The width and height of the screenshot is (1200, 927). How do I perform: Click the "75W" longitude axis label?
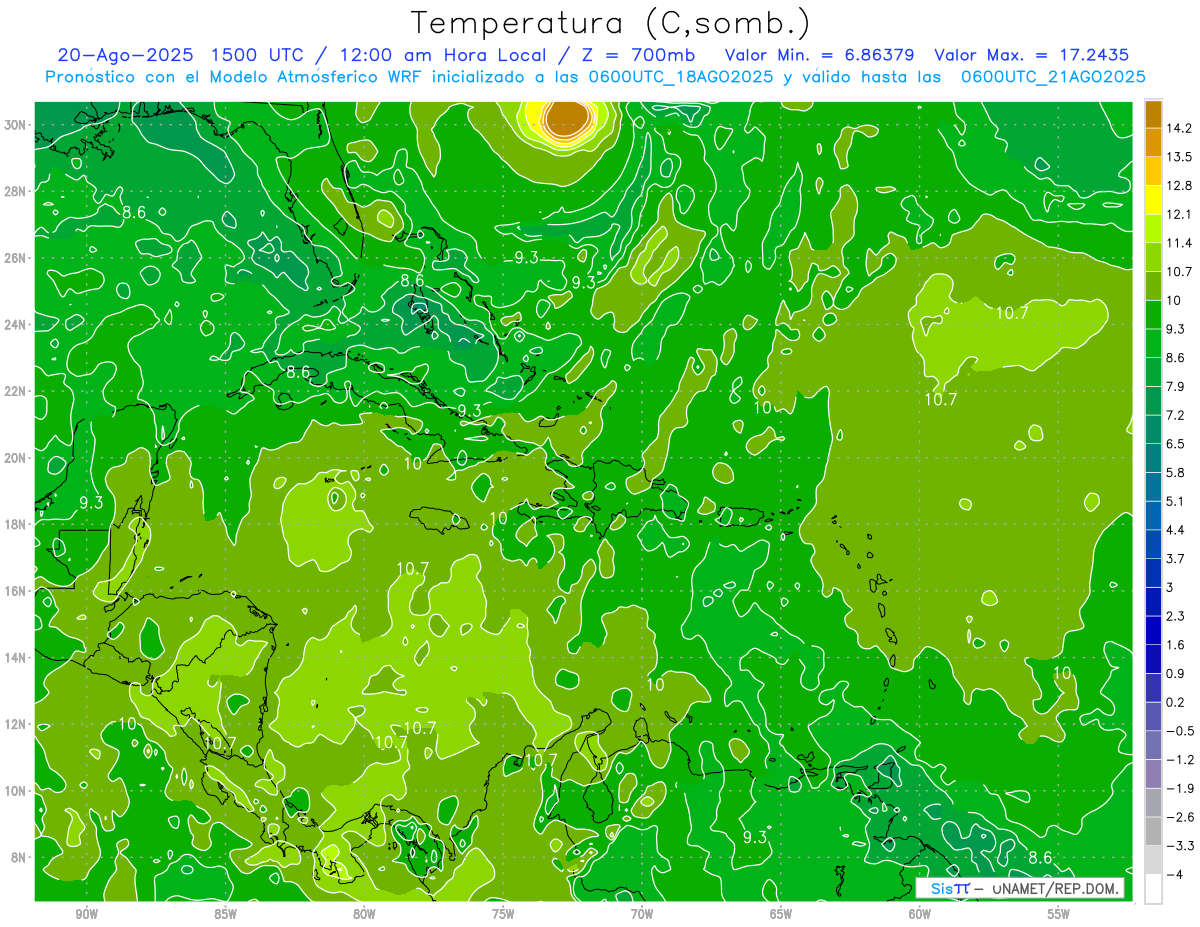pos(503,914)
